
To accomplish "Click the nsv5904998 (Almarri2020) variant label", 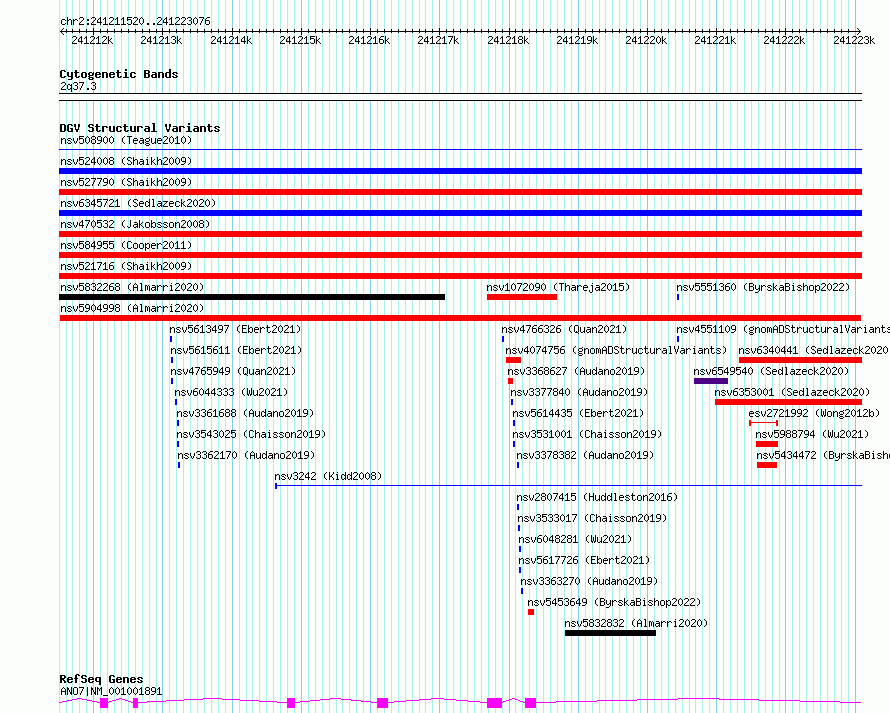I will [x=132, y=308].
